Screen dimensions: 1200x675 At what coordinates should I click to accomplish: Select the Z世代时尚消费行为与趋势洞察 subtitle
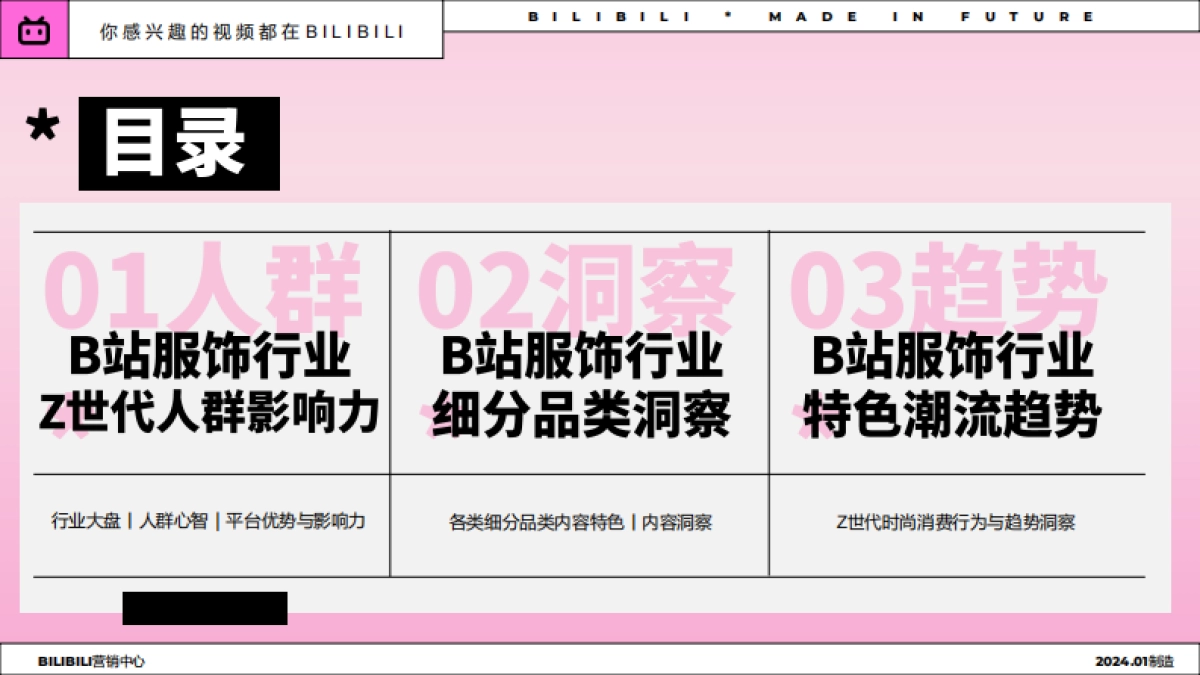pyautogui.click(x=958, y=520)
